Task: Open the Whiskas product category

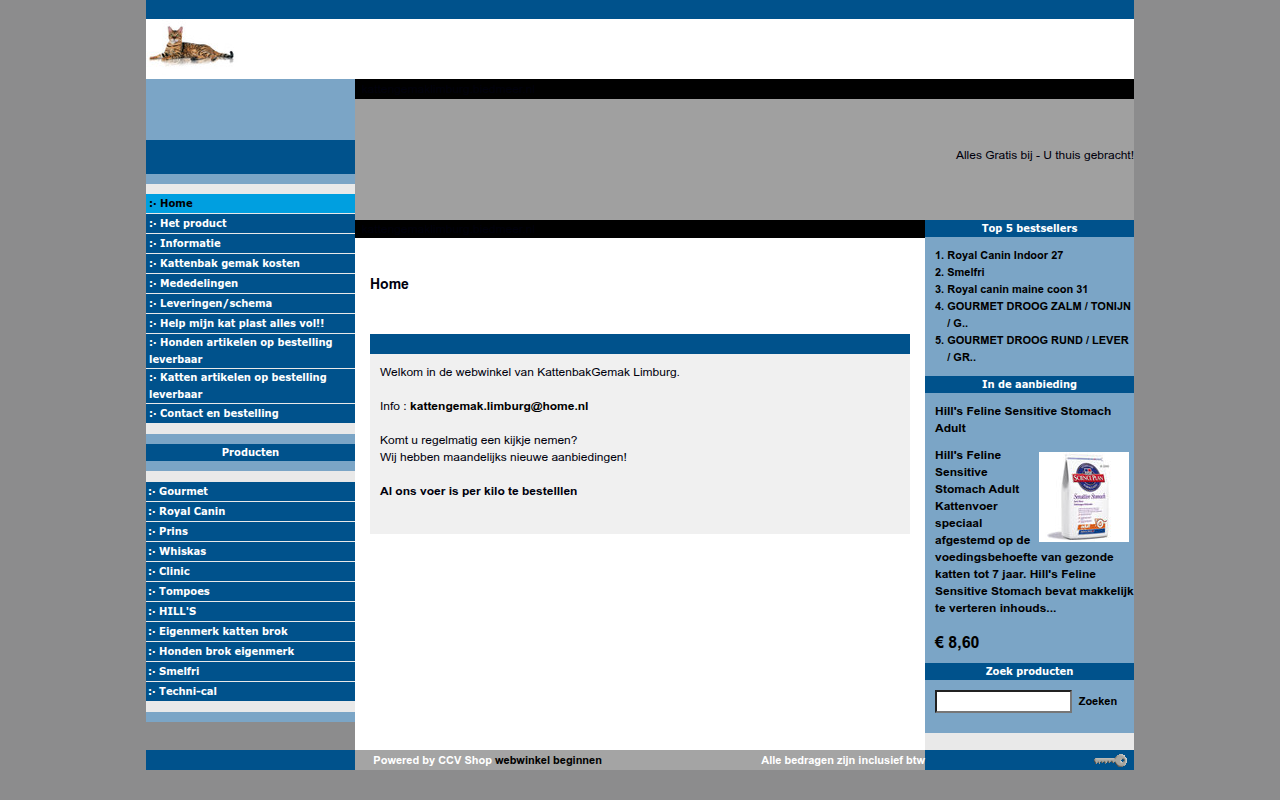Action: (x=250, y=552)
